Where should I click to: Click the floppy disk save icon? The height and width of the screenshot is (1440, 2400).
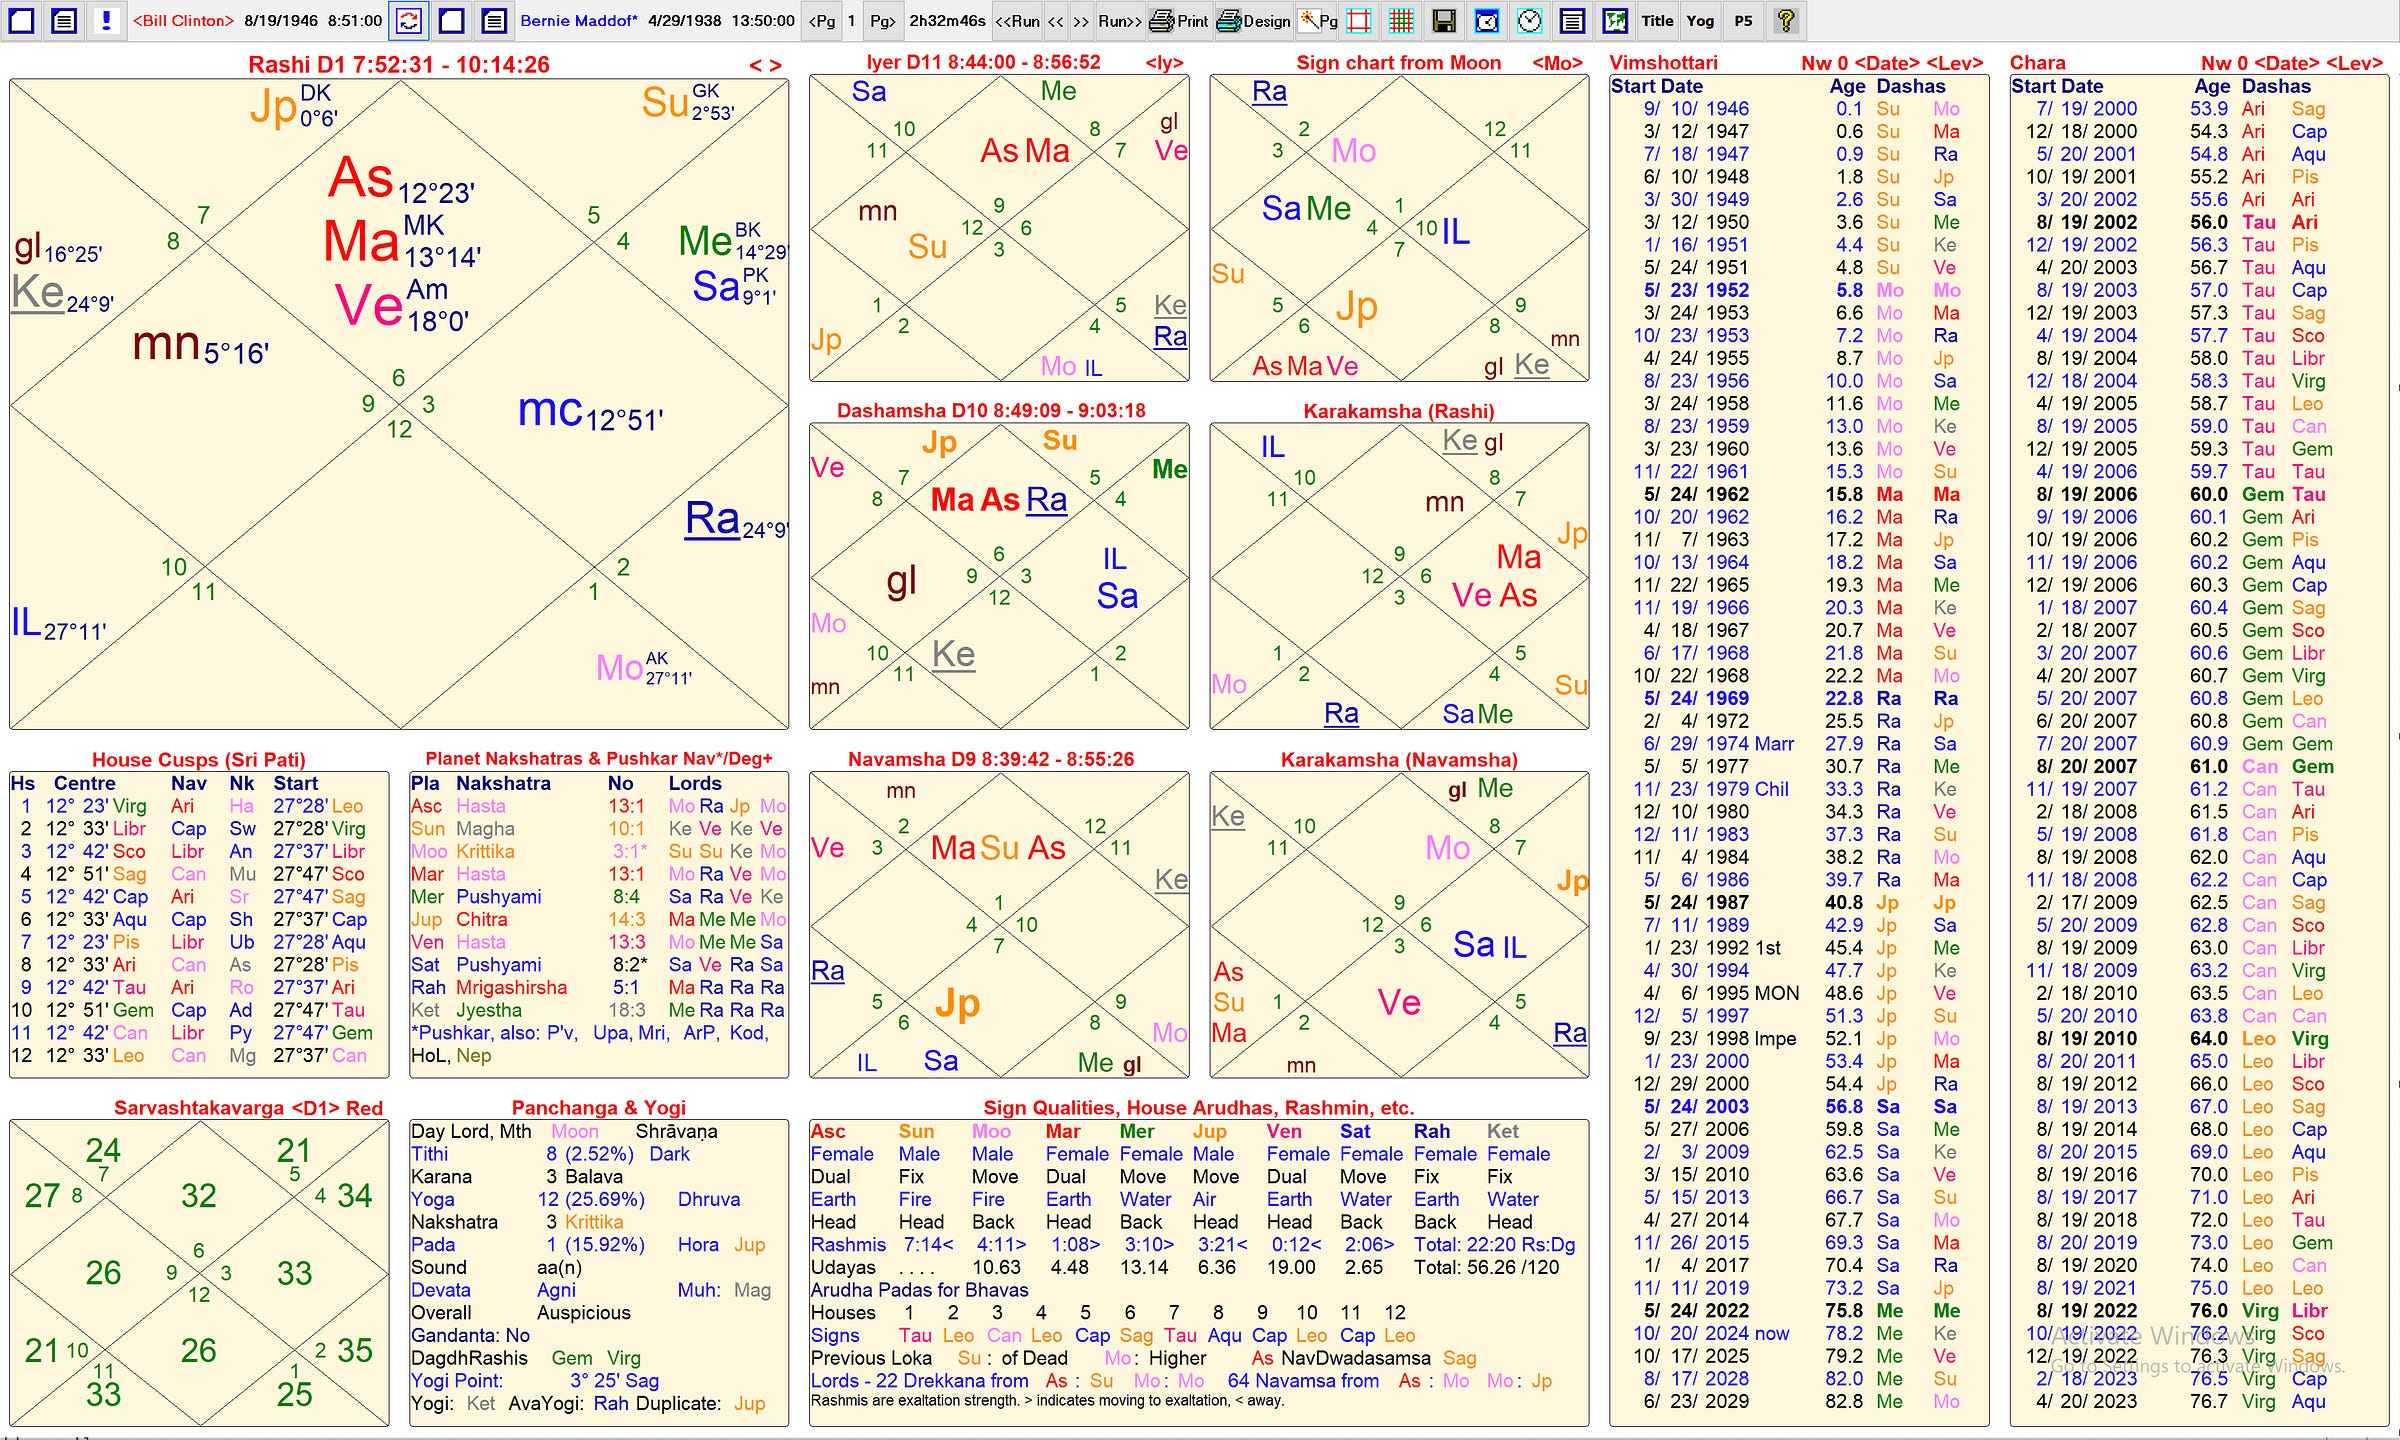click(1443, 20)
